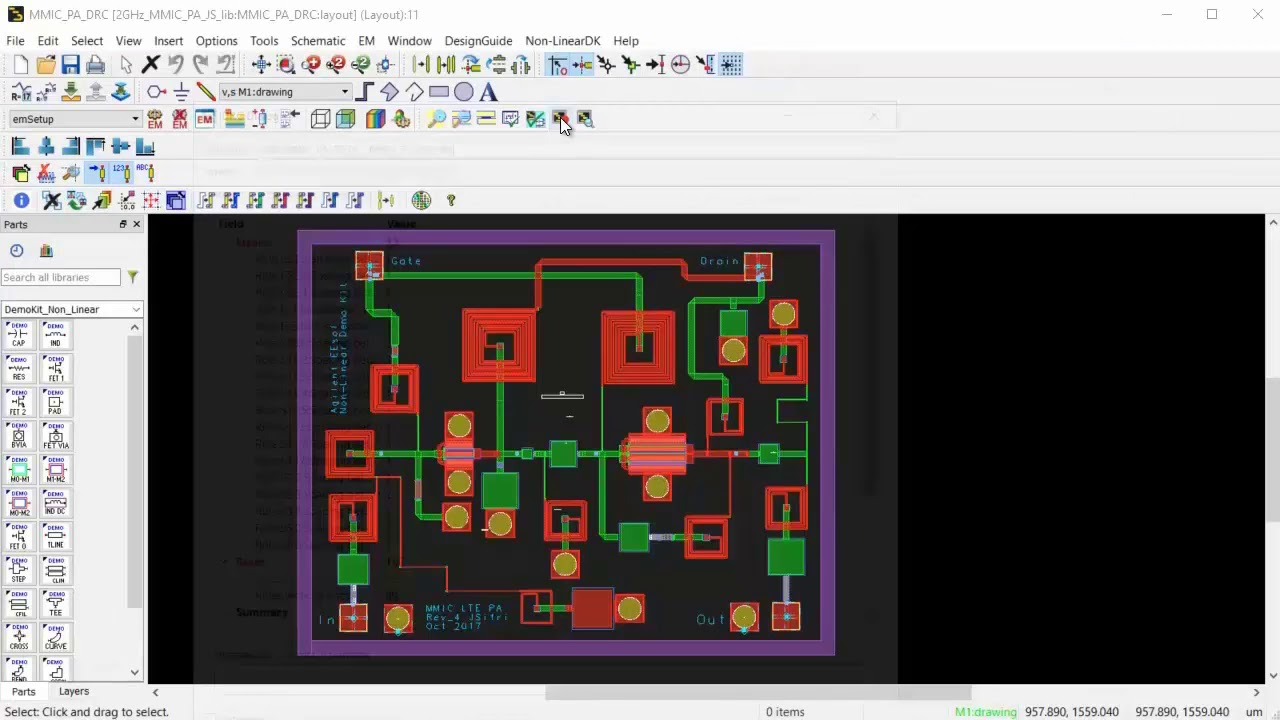The height and width of the screenshot is (720, 1280).
Task: Open the Schematic menu
Action: (x=318, y=41)
